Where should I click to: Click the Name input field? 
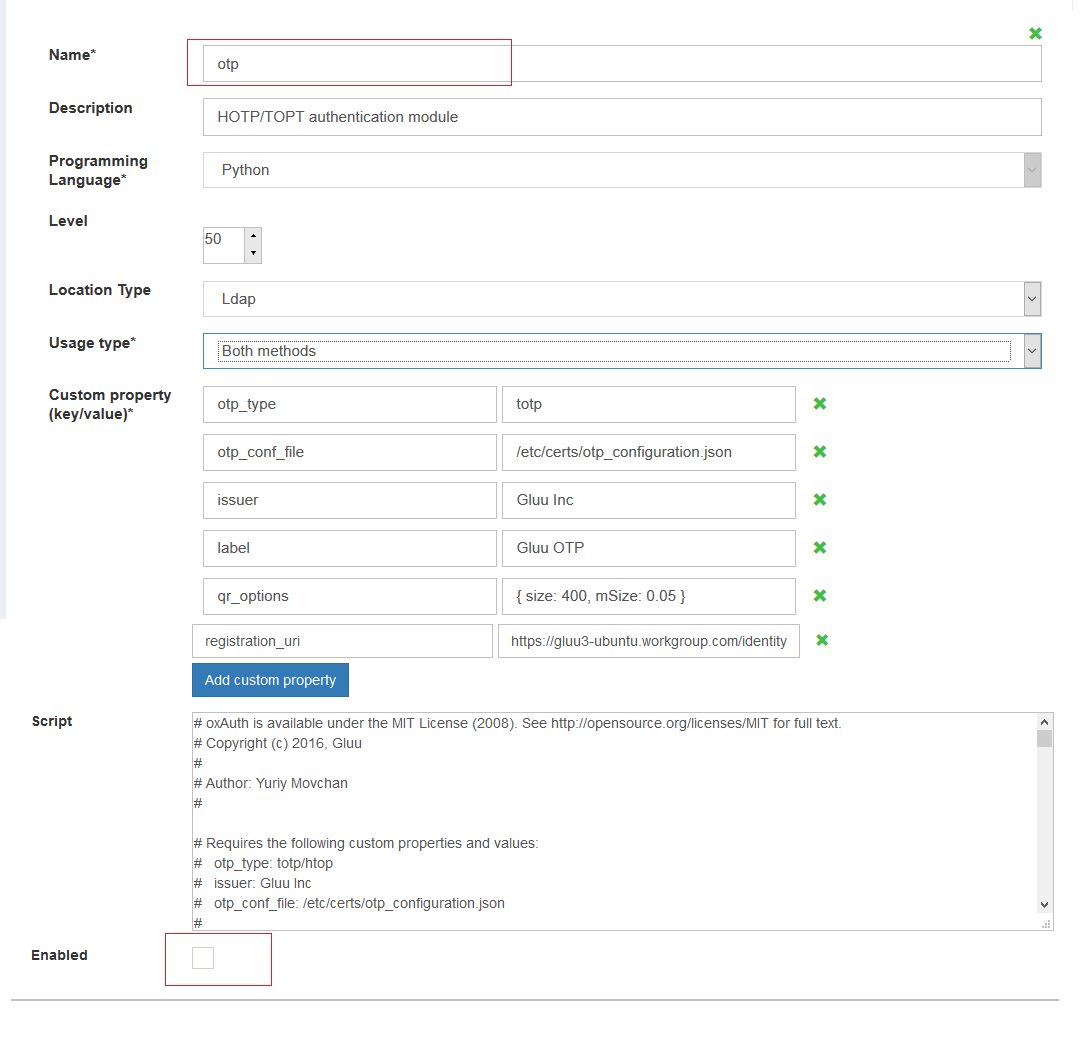point(621,64)
